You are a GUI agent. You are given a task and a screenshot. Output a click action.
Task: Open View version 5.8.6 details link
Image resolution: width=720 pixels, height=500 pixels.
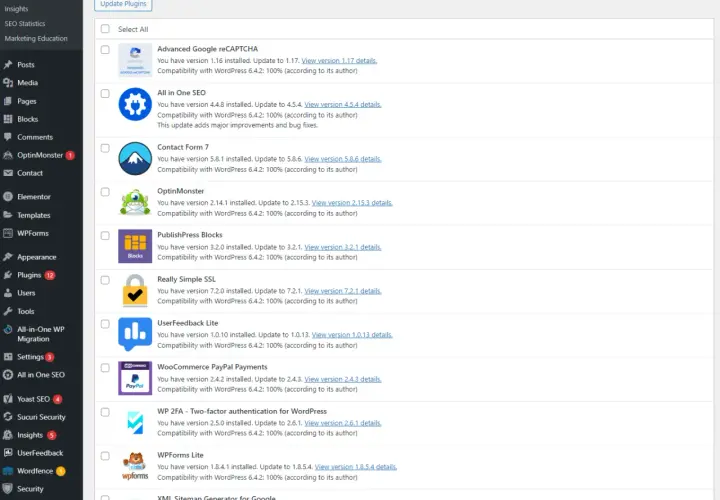[x=343, y=159]
